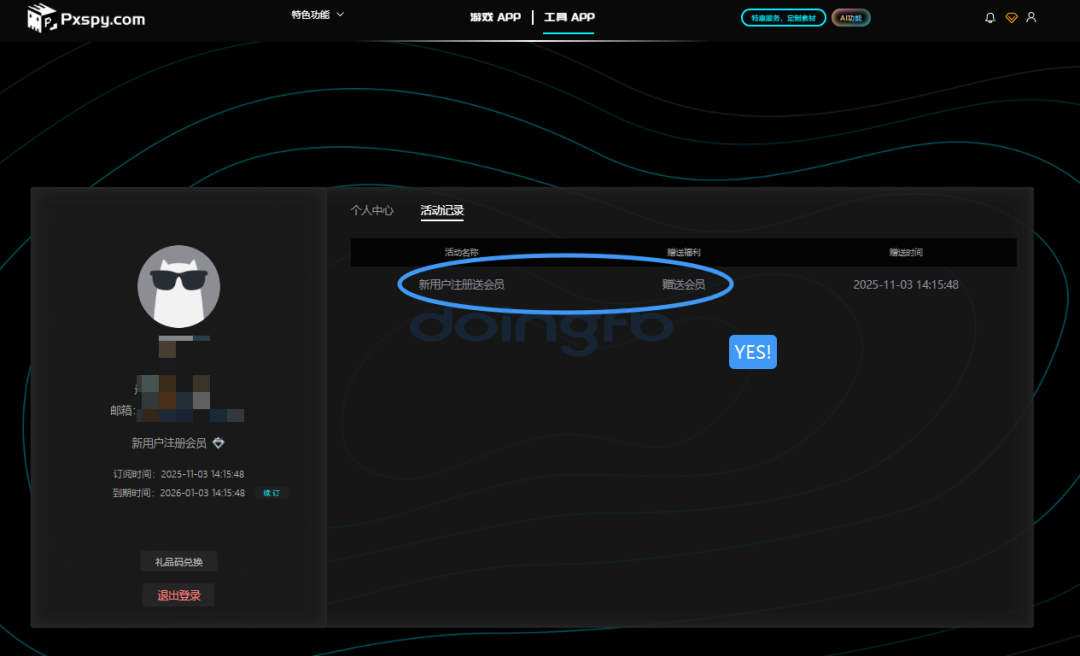Click the chevron arrow next to 特色功能
The width and height of the screenshot is (1080, 656).
[x=340, y=15]
